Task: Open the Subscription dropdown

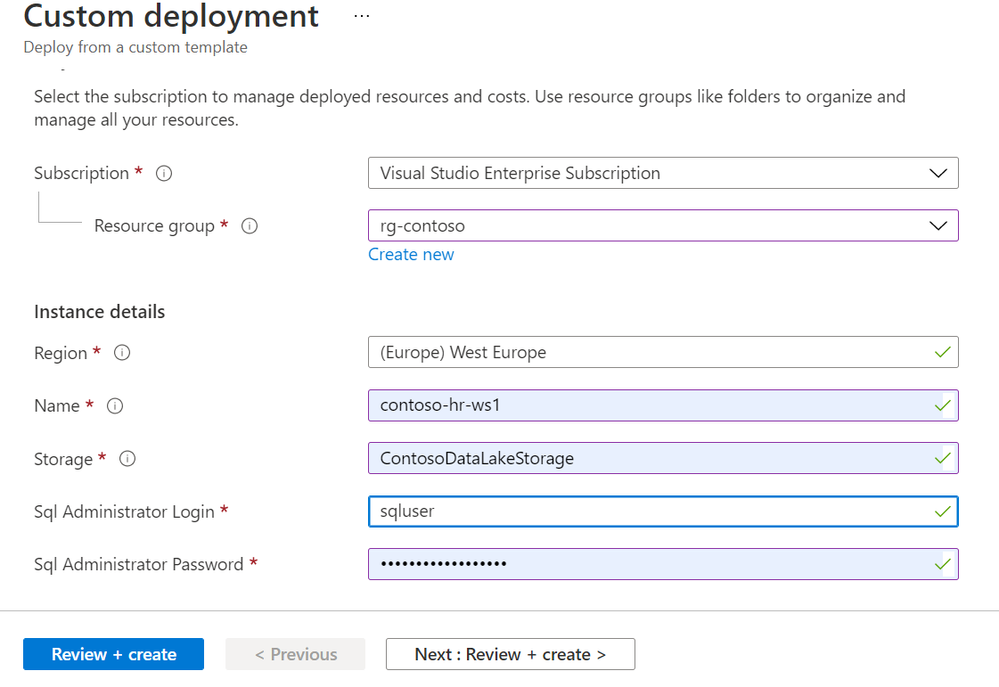Action: [x=662, y=173]
